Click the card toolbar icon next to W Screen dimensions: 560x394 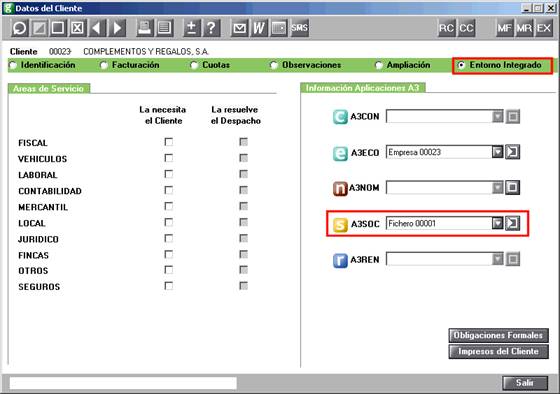pyautogui.click(x=279, y=28)
